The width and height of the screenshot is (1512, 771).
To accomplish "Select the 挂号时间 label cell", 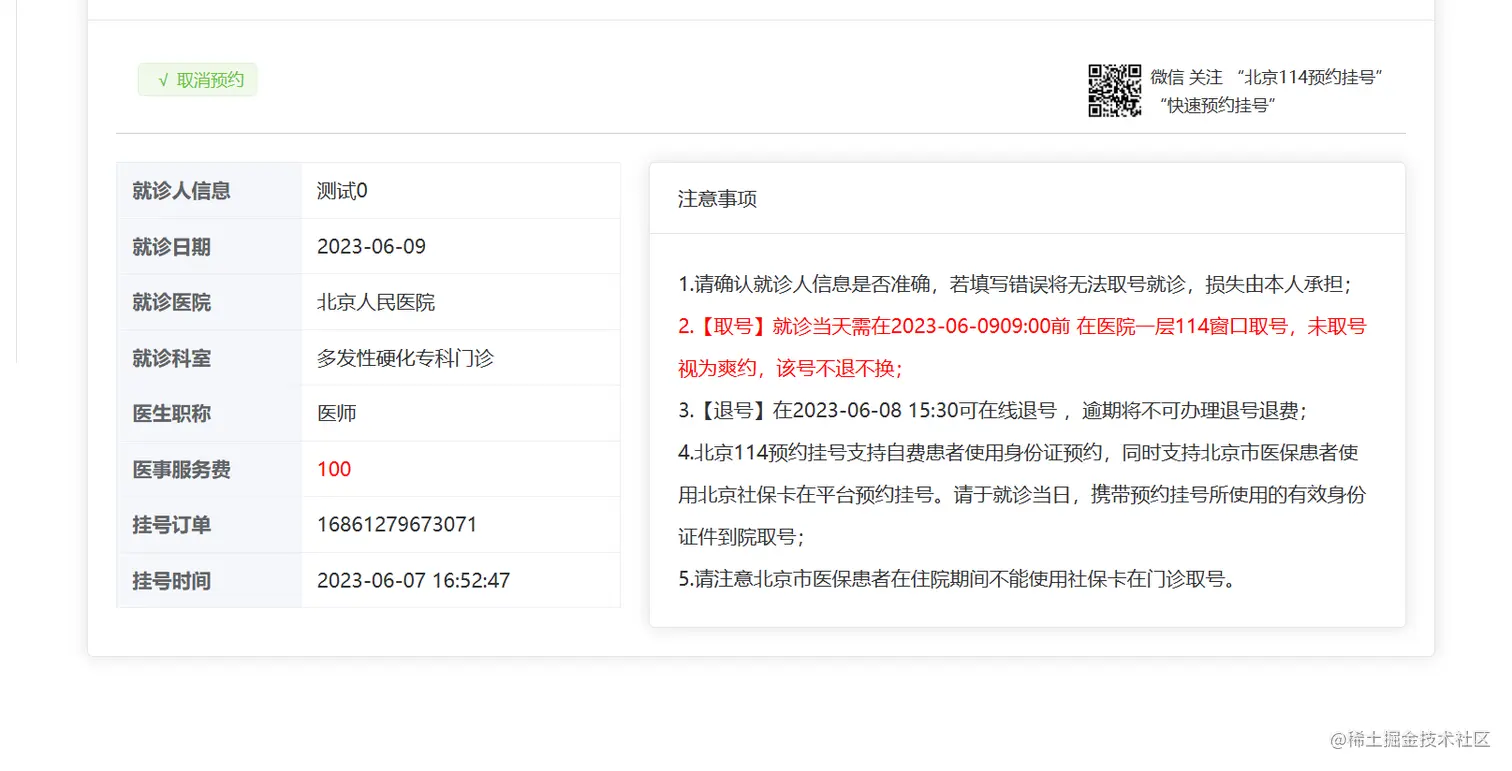I will (x=209, y=580).
